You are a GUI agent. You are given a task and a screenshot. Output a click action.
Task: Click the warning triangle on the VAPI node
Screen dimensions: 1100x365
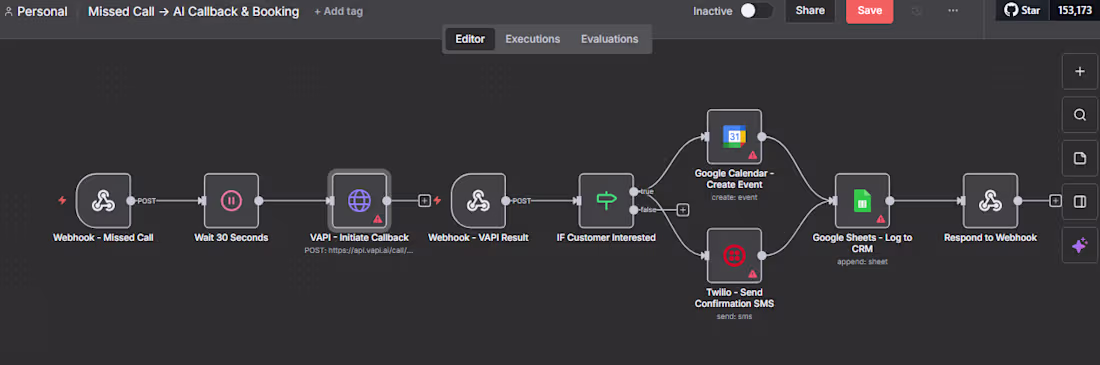pyautogui.click(x=377, y=219)
